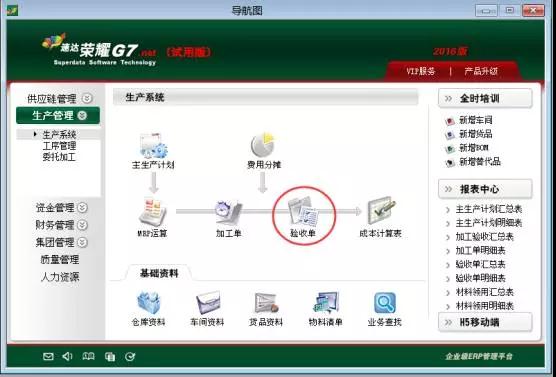The width and height of the screenshot is (556, 377).
Task: Open the 物料清单 icon
Action: [x=326, y=303]
